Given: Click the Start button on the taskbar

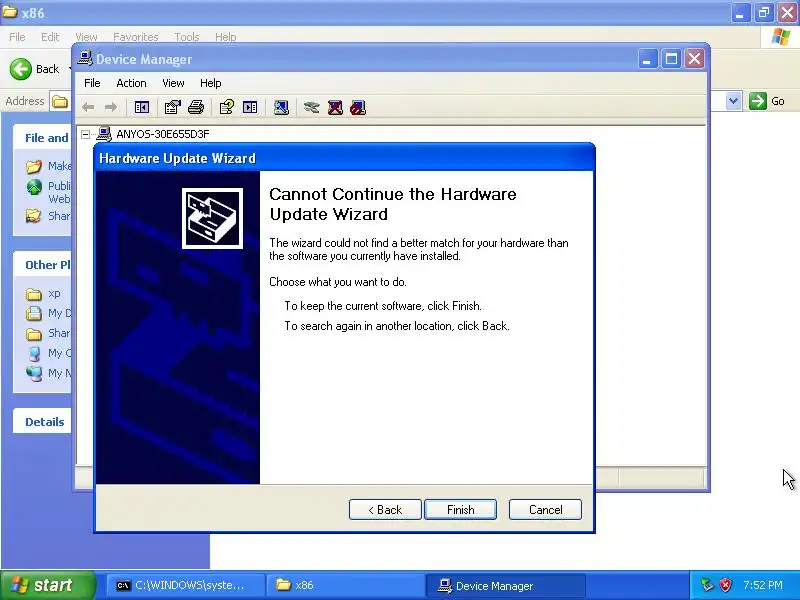Looking at the screenshot, I should click(47, 585).
